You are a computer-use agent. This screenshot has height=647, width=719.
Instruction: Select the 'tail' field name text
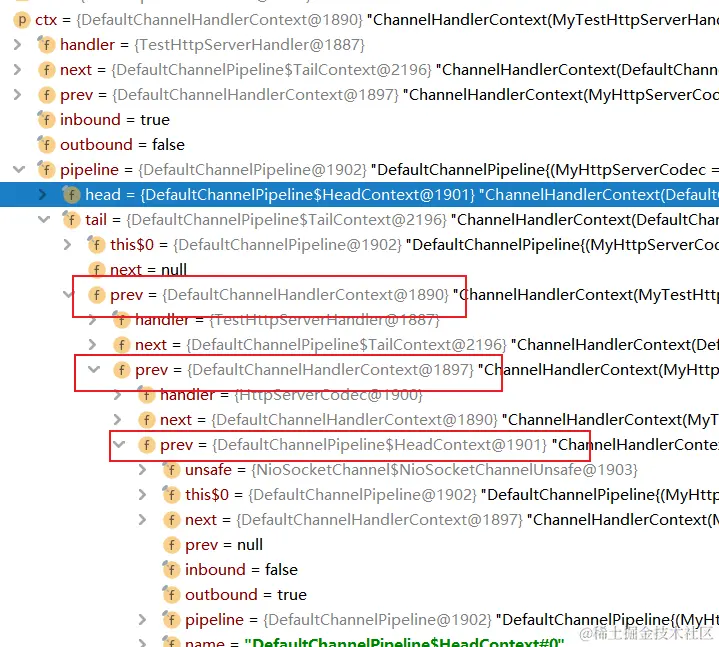tap(96, 220)
